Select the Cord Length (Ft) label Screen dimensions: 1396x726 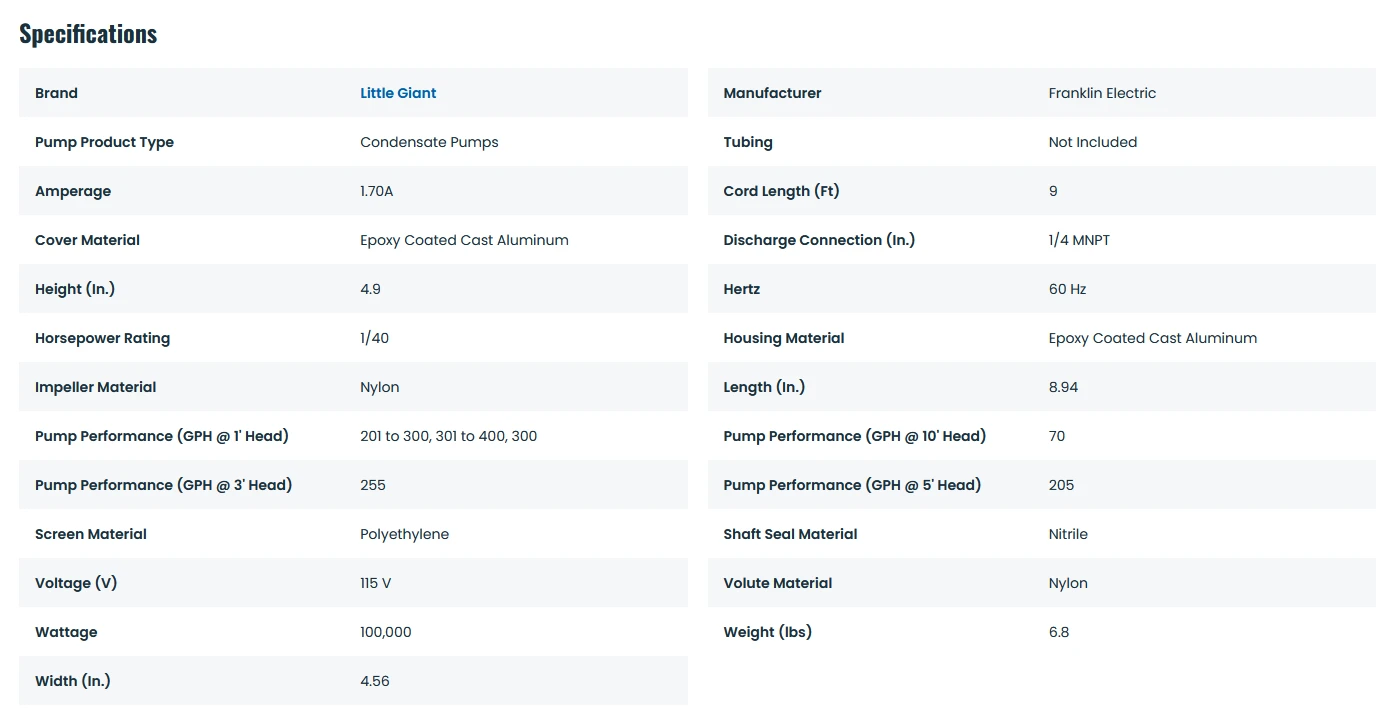(x=781, y=191)
